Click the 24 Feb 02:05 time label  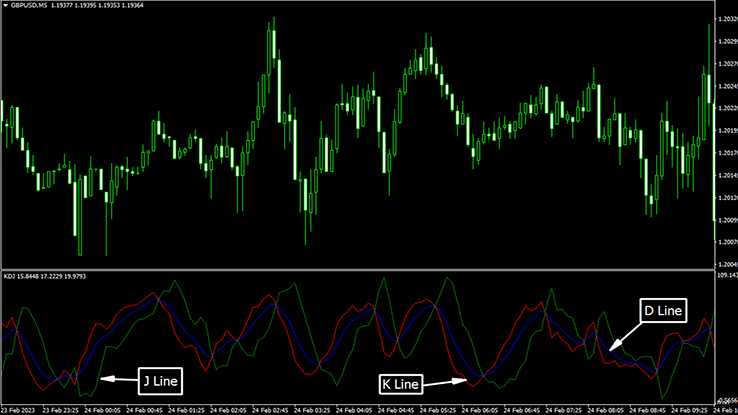(x=228, y=411)
